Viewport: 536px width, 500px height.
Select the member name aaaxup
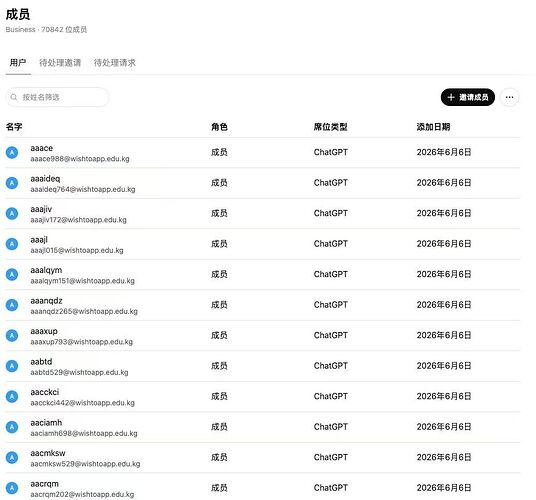coord(44,331)
